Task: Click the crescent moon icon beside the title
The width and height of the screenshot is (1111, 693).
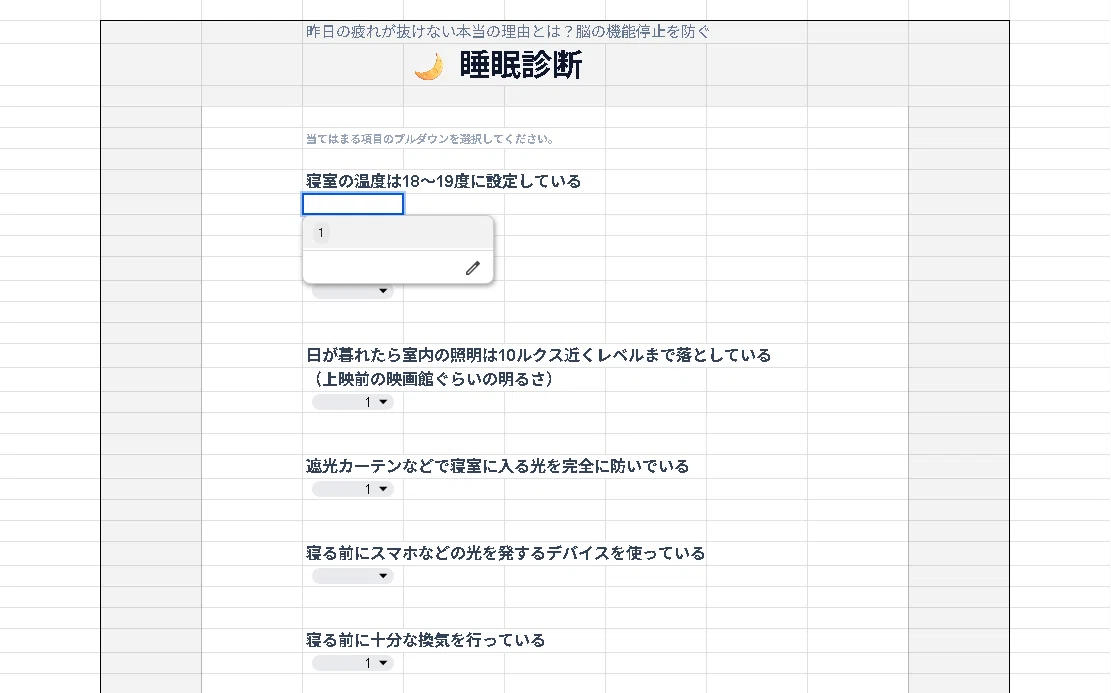Action: 429,67
